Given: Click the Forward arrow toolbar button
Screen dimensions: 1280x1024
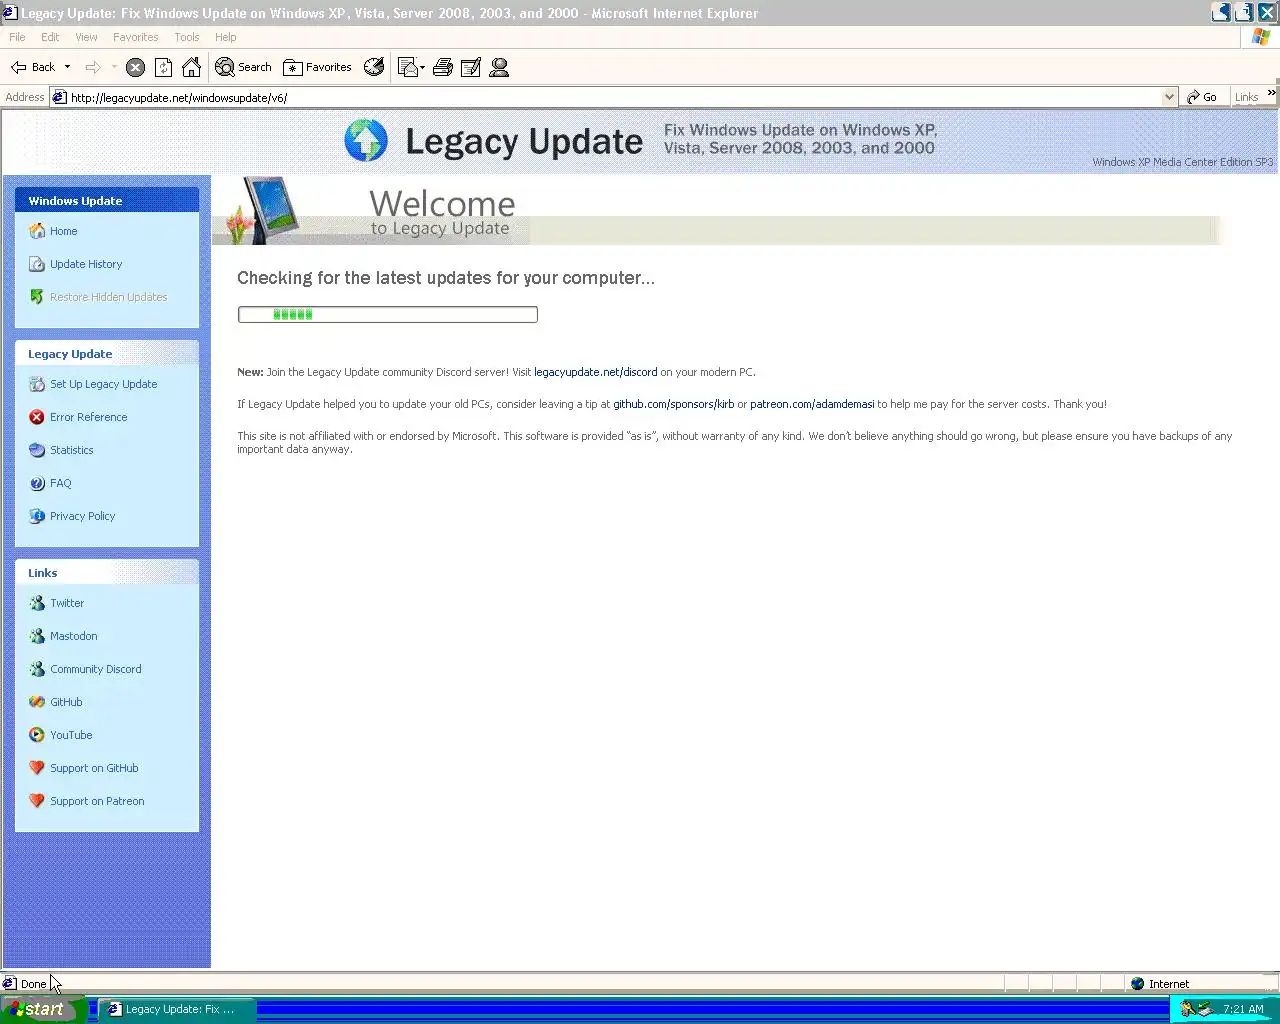Looking at the screenshot, I should (x=93, y=67).
